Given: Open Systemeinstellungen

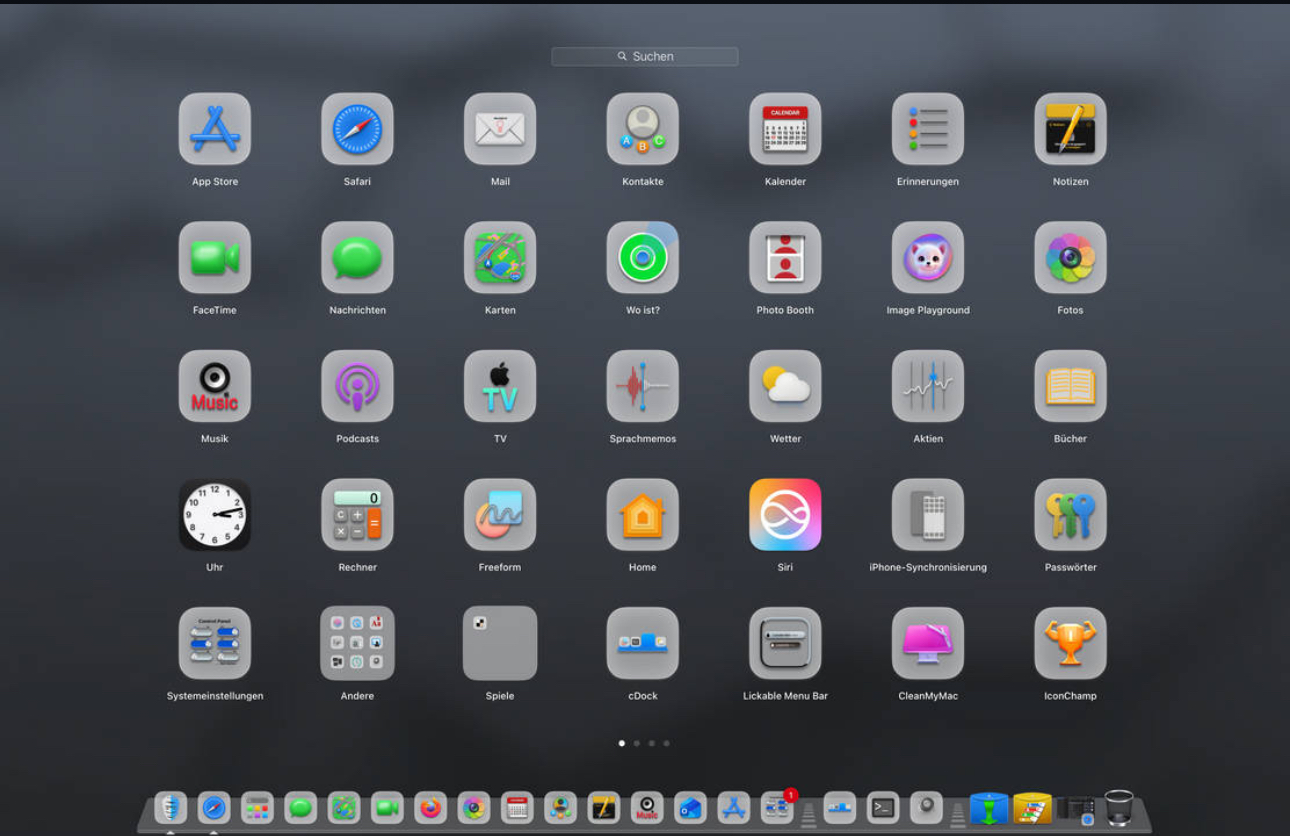Looking at the screenshot, I should pos(215,643).
